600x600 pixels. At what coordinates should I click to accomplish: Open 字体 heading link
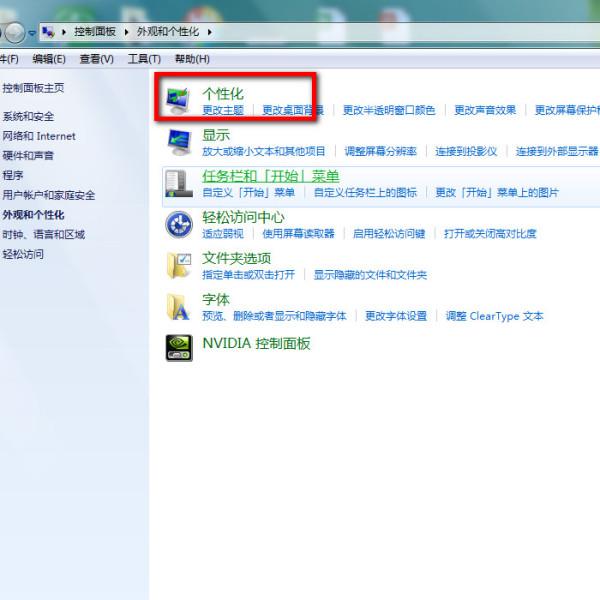pos(216,299)
